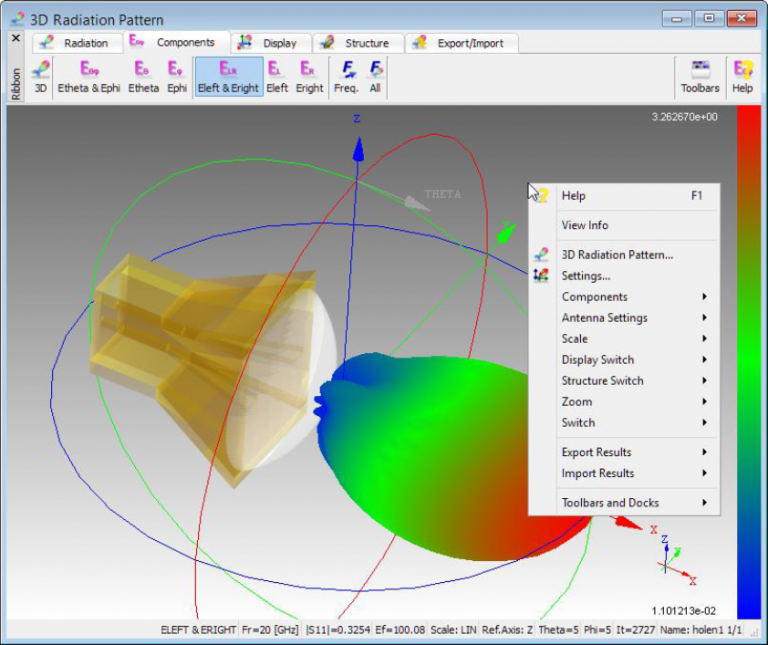
Task: Switch to the Radiation tab
Action: (x=78, y=43)
